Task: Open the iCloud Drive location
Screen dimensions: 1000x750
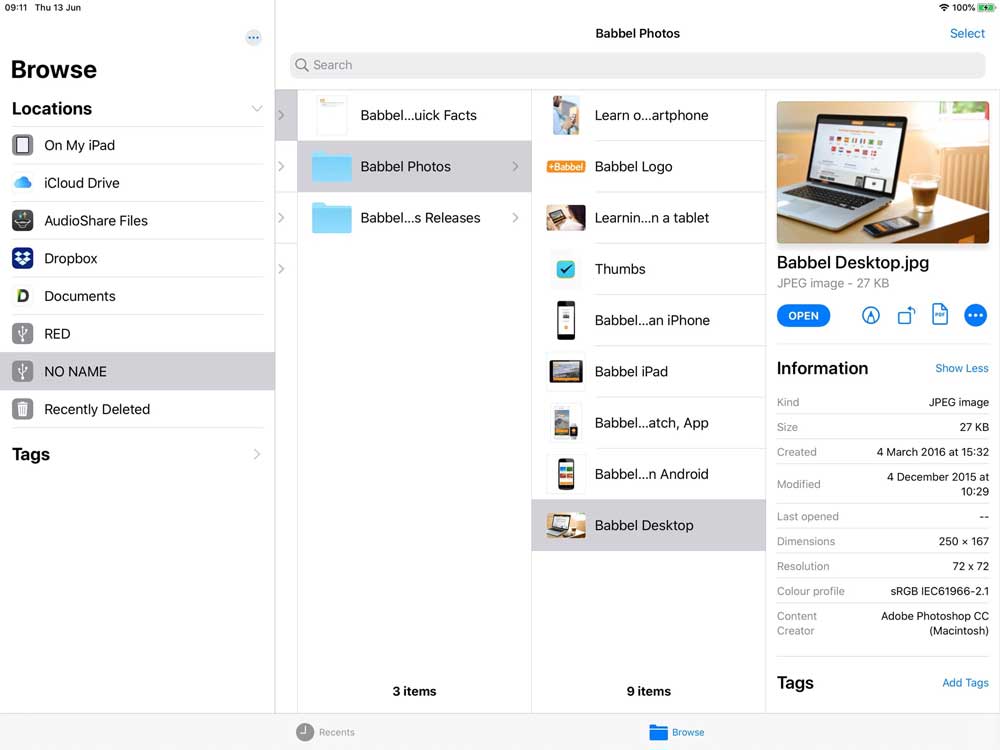Action: [137, 182]
